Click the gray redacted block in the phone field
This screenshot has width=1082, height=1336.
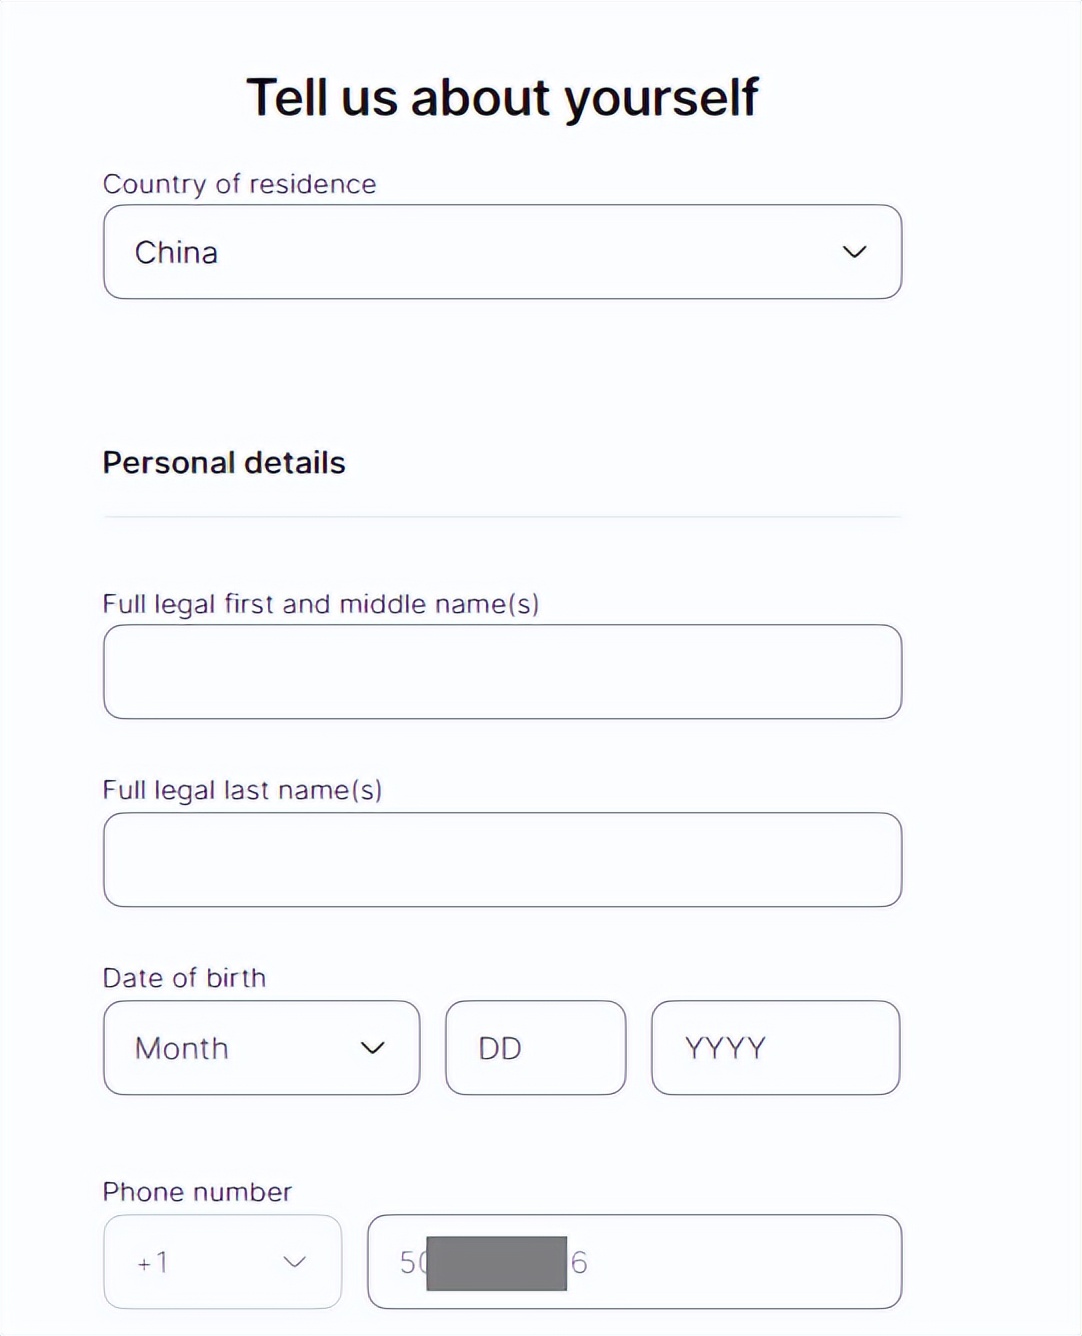coord(496,1263)
